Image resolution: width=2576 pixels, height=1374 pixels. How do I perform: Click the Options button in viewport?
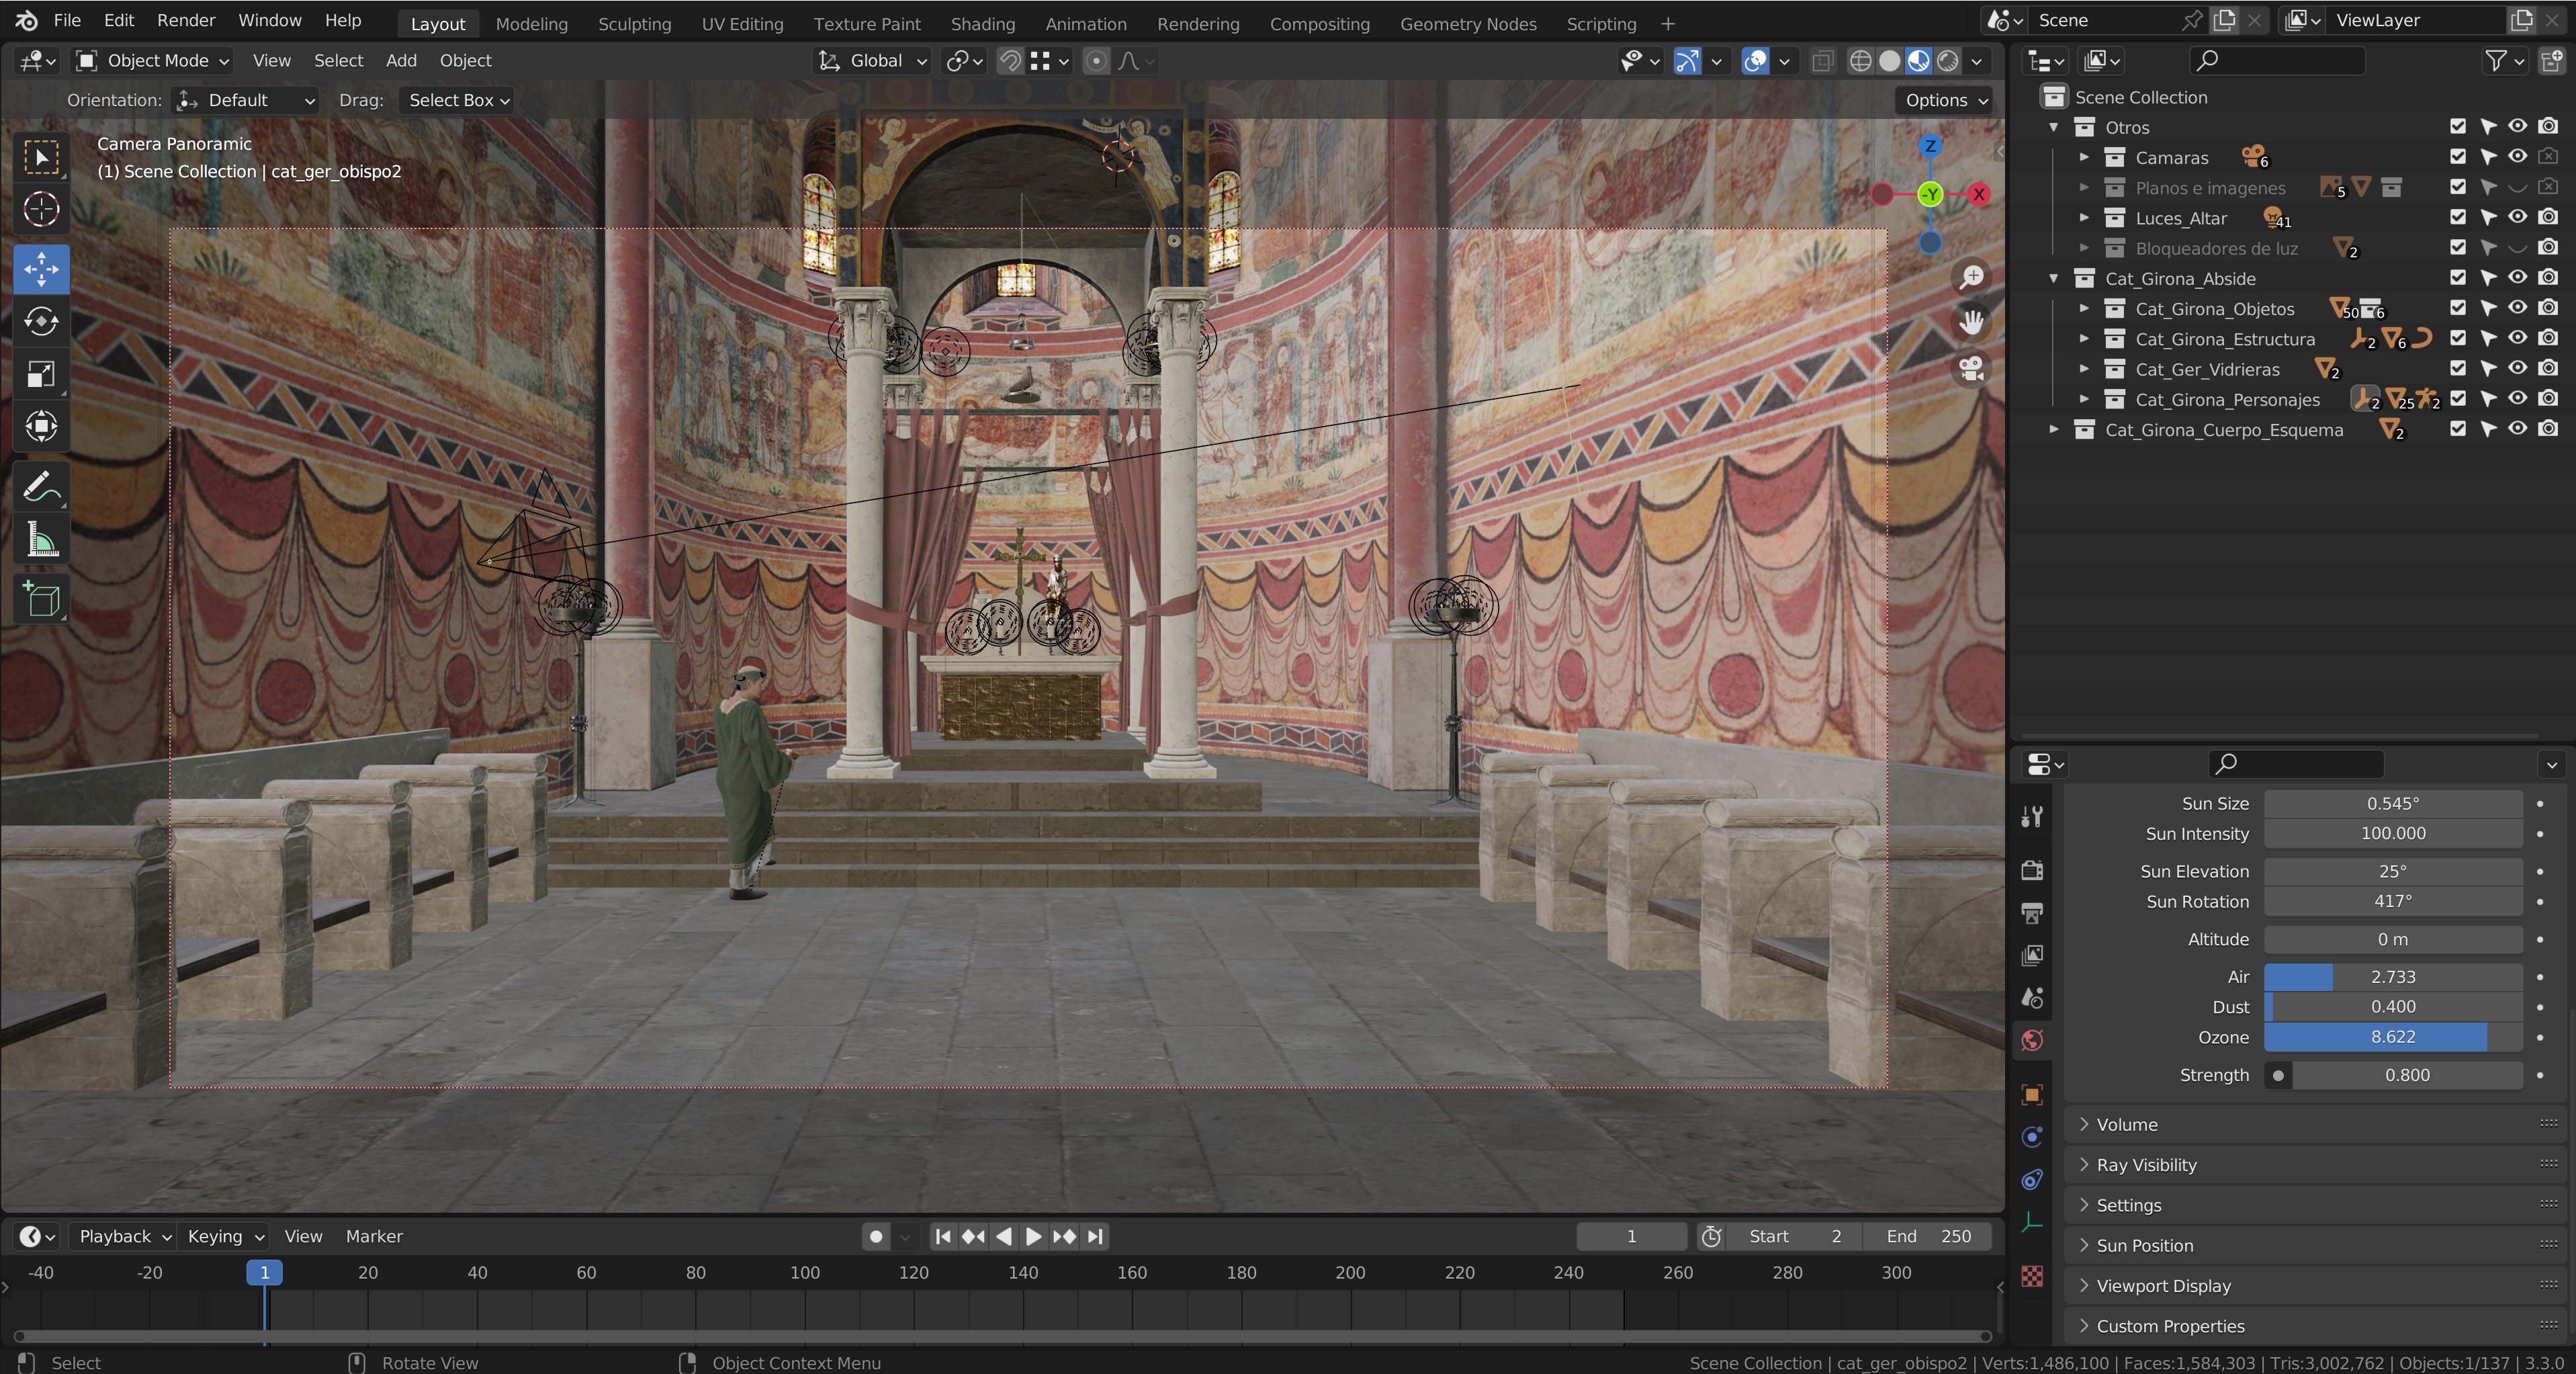pyautogui.click(x=1944, y=100)
